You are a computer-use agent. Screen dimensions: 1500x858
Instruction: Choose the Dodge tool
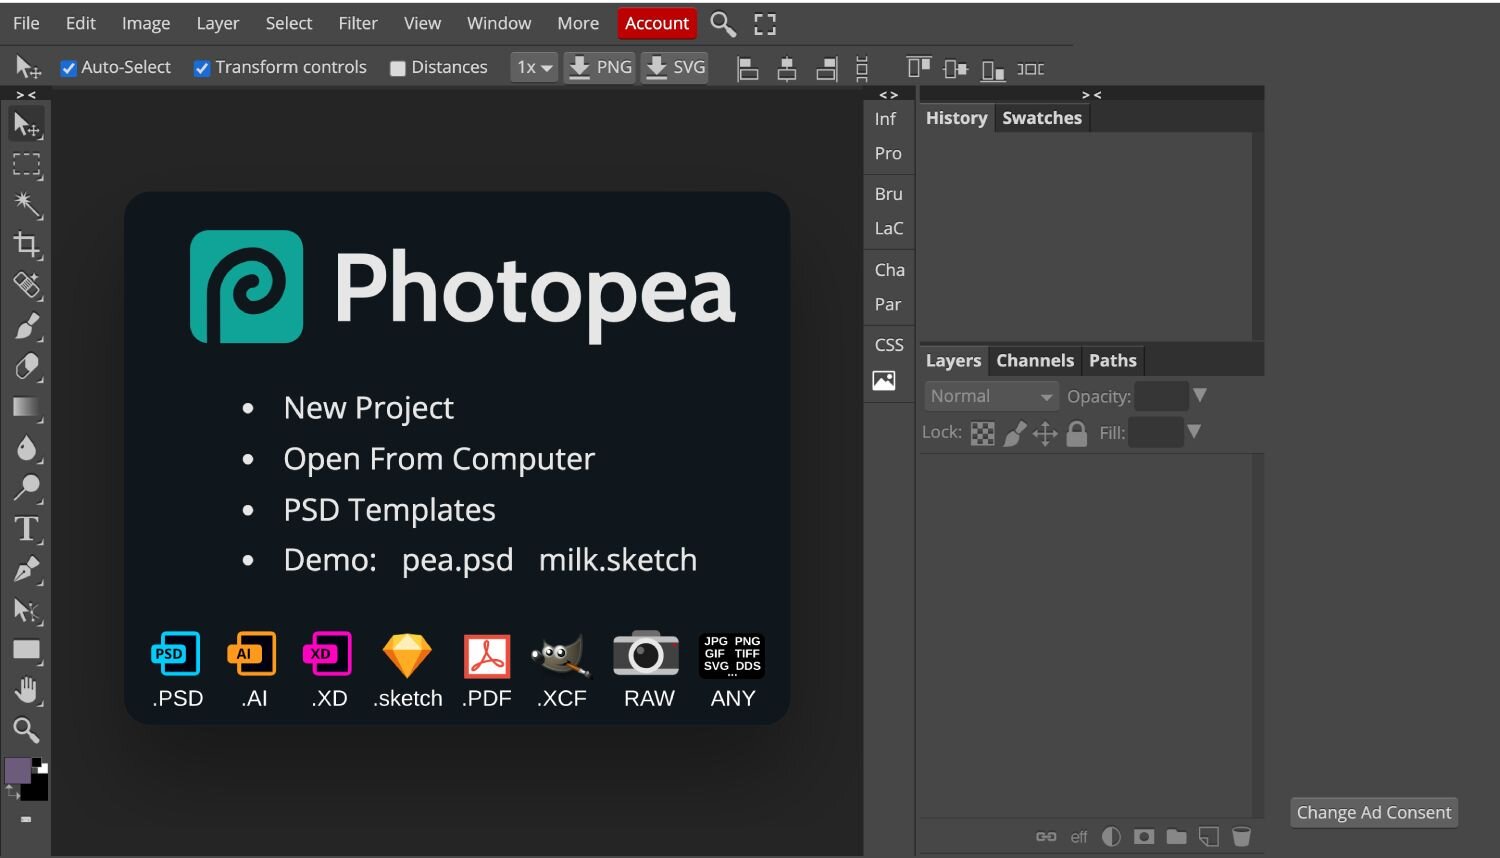pyautogui.click(x=26, y=488)
